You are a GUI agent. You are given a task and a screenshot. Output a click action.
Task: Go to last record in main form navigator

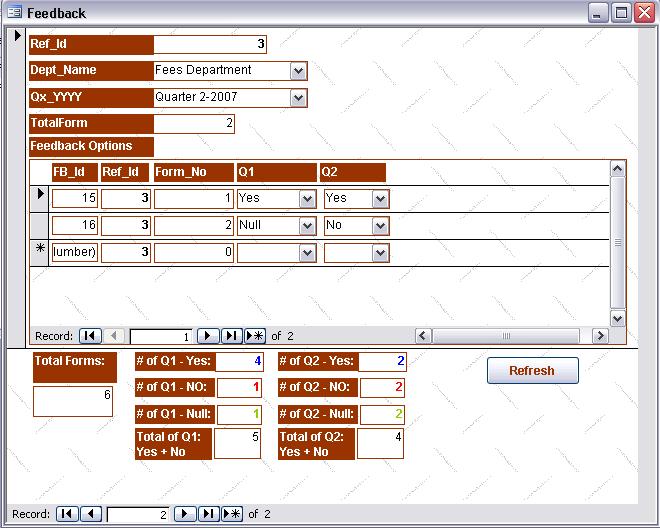click(x=208, y=514)
